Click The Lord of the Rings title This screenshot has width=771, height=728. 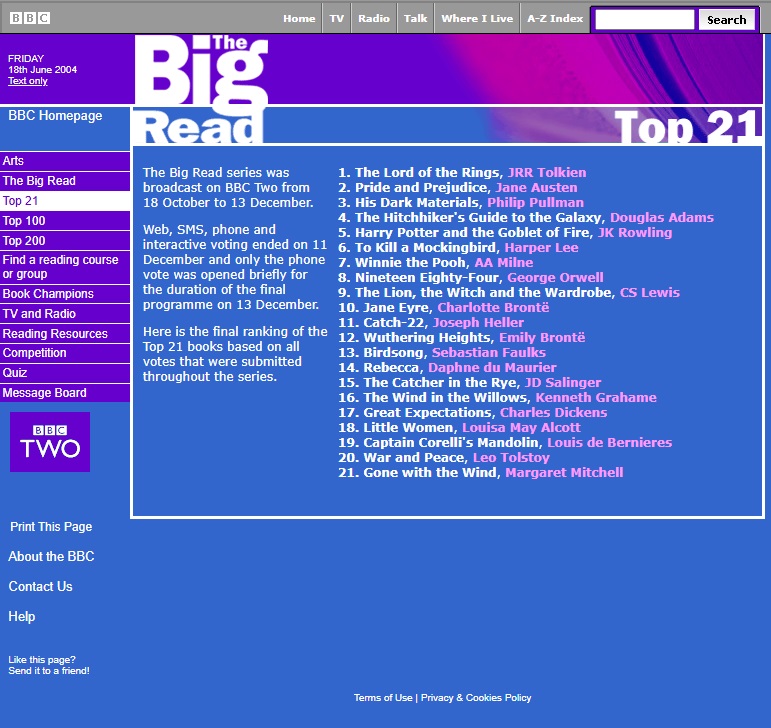(x=427, y=173)
